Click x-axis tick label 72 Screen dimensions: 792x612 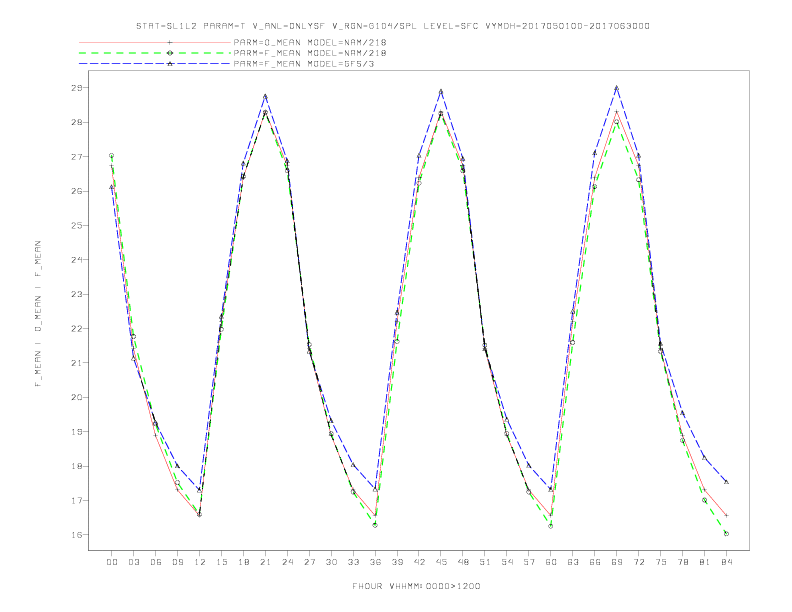639,562
